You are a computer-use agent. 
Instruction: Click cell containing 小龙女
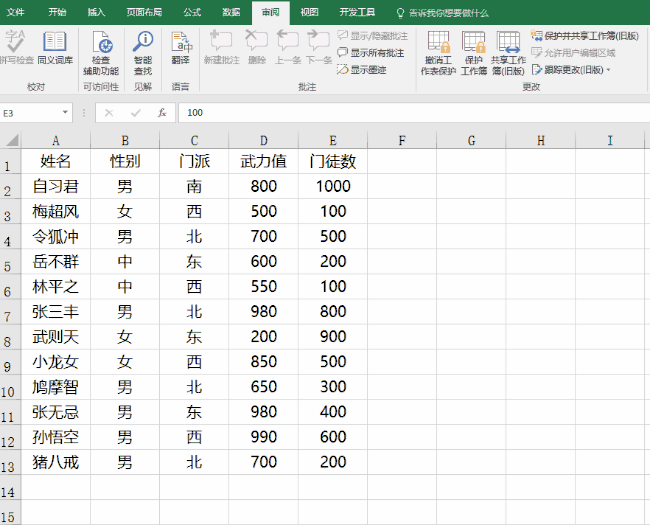click(x=56, y=362)
